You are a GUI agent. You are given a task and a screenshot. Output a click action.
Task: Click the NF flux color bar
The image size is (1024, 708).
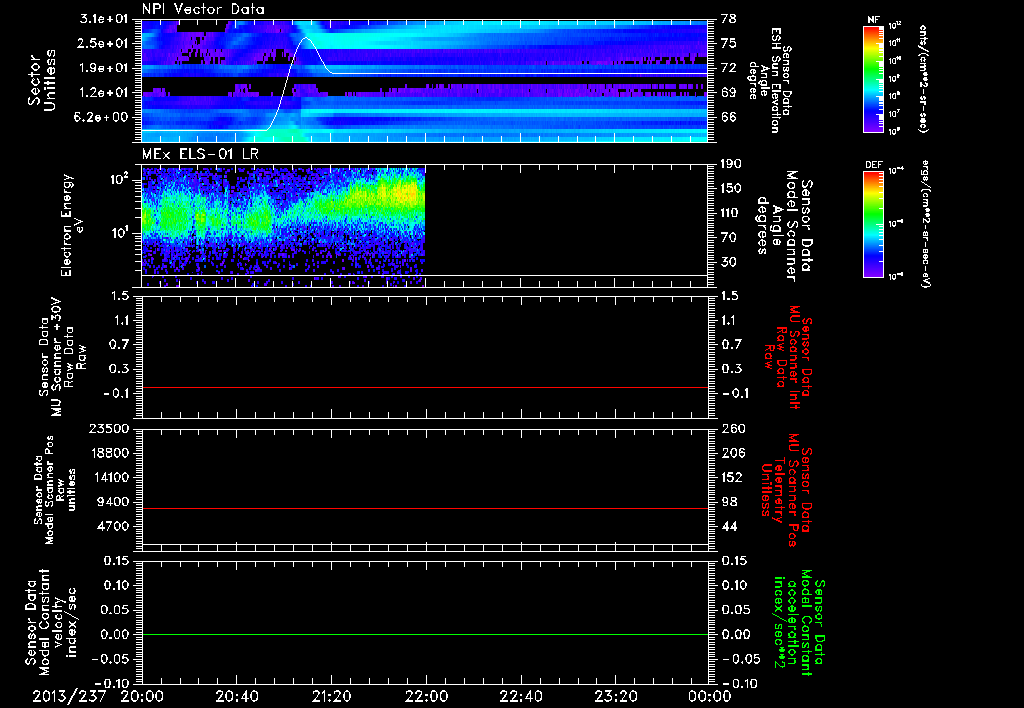873,78
